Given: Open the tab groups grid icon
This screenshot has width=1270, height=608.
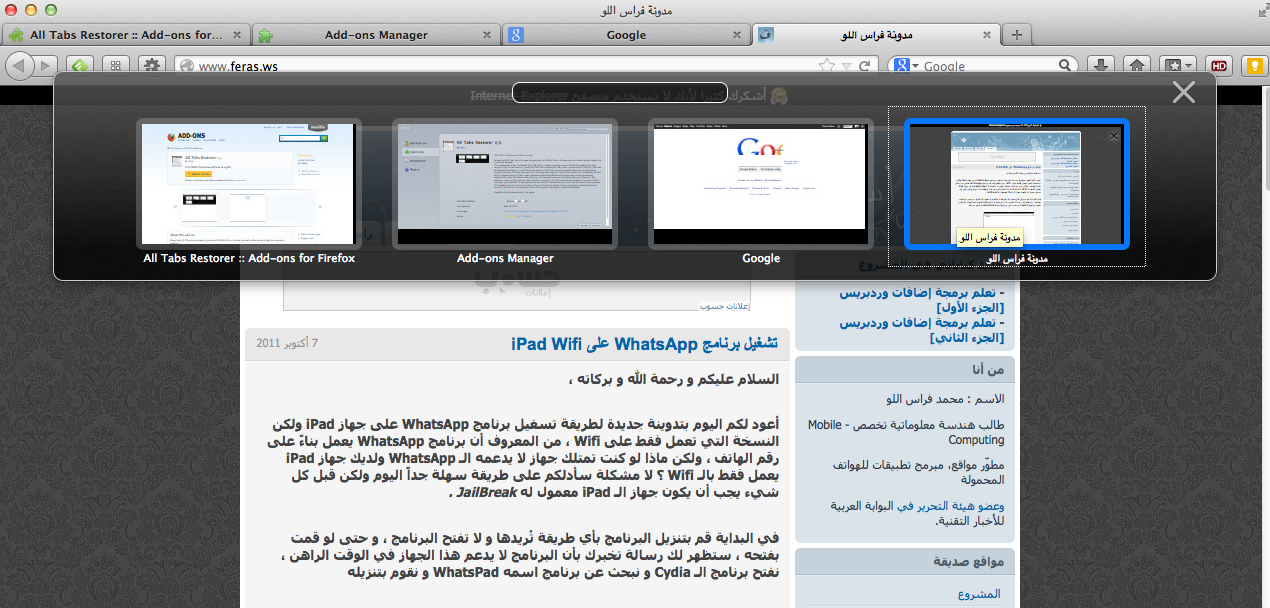Looking at the screenshot, I should coord(116,66).
